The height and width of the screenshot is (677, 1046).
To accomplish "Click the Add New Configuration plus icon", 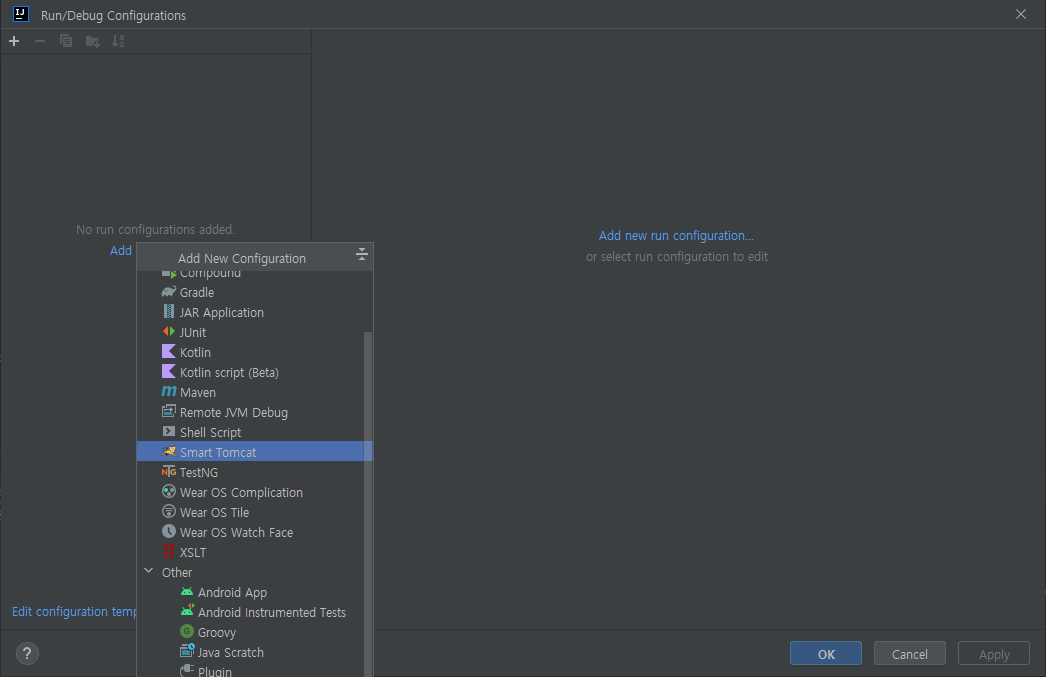I will (x=14, y=41).
